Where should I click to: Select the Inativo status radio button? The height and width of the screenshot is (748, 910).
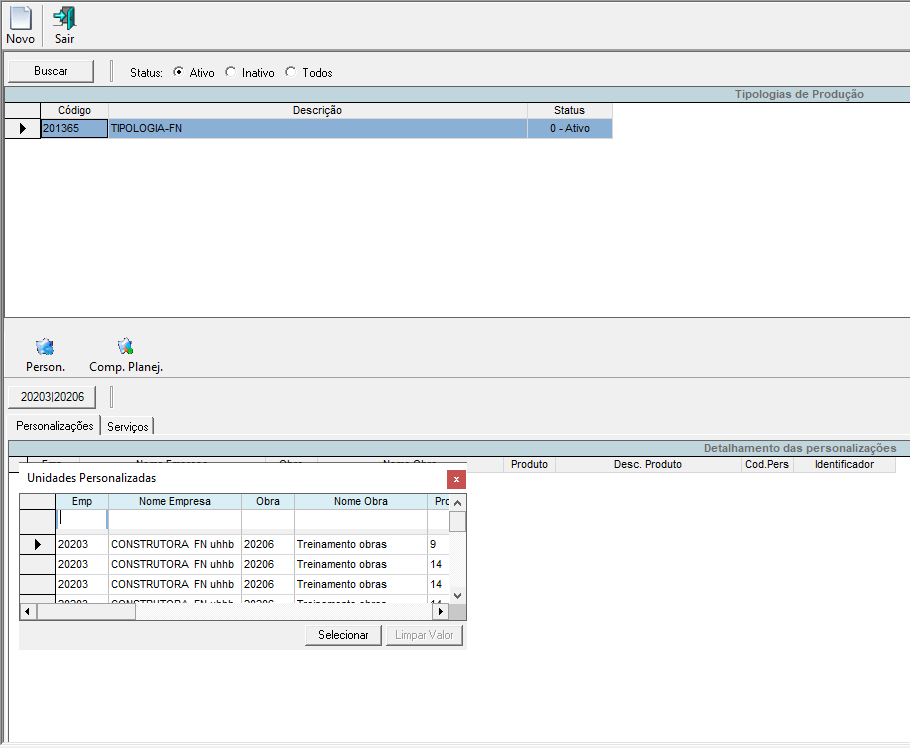[231, 72]
